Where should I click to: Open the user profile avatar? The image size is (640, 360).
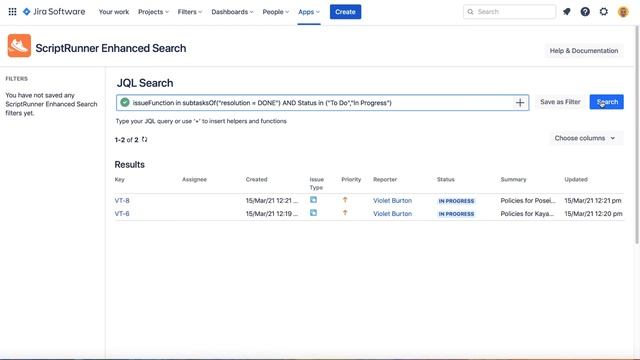623,12
